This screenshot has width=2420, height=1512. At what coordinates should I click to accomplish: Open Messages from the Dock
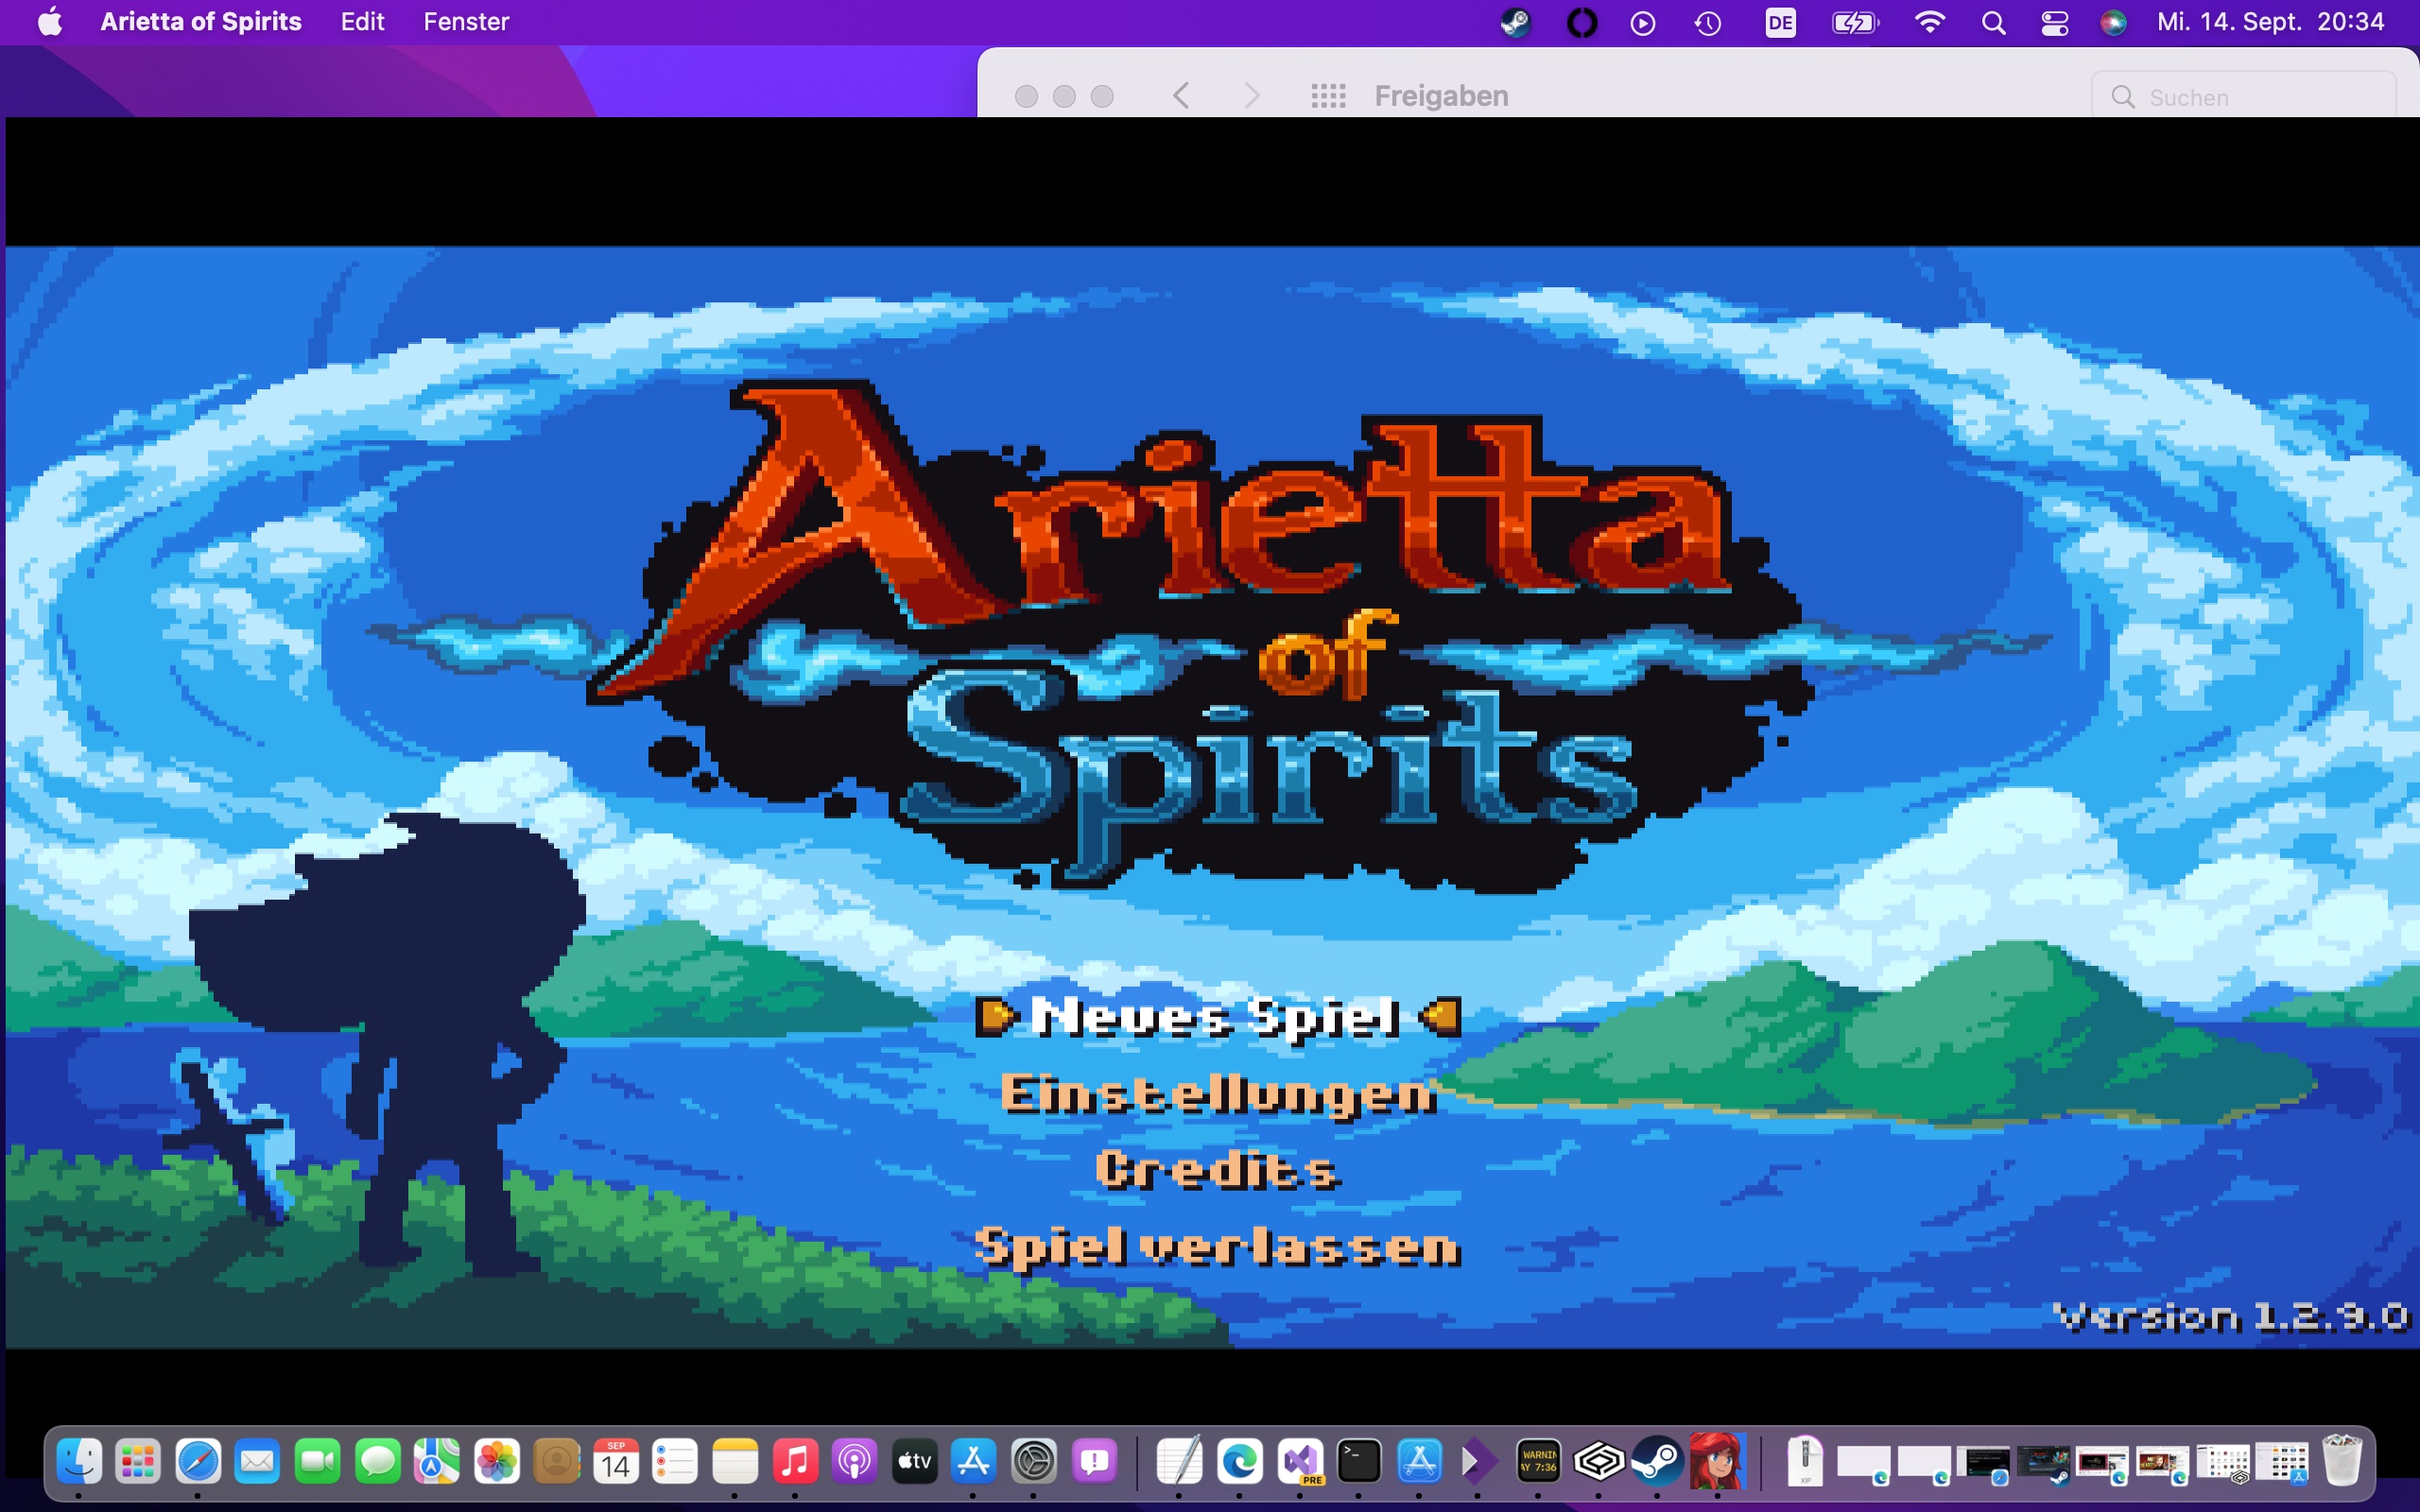point(377,1462)
